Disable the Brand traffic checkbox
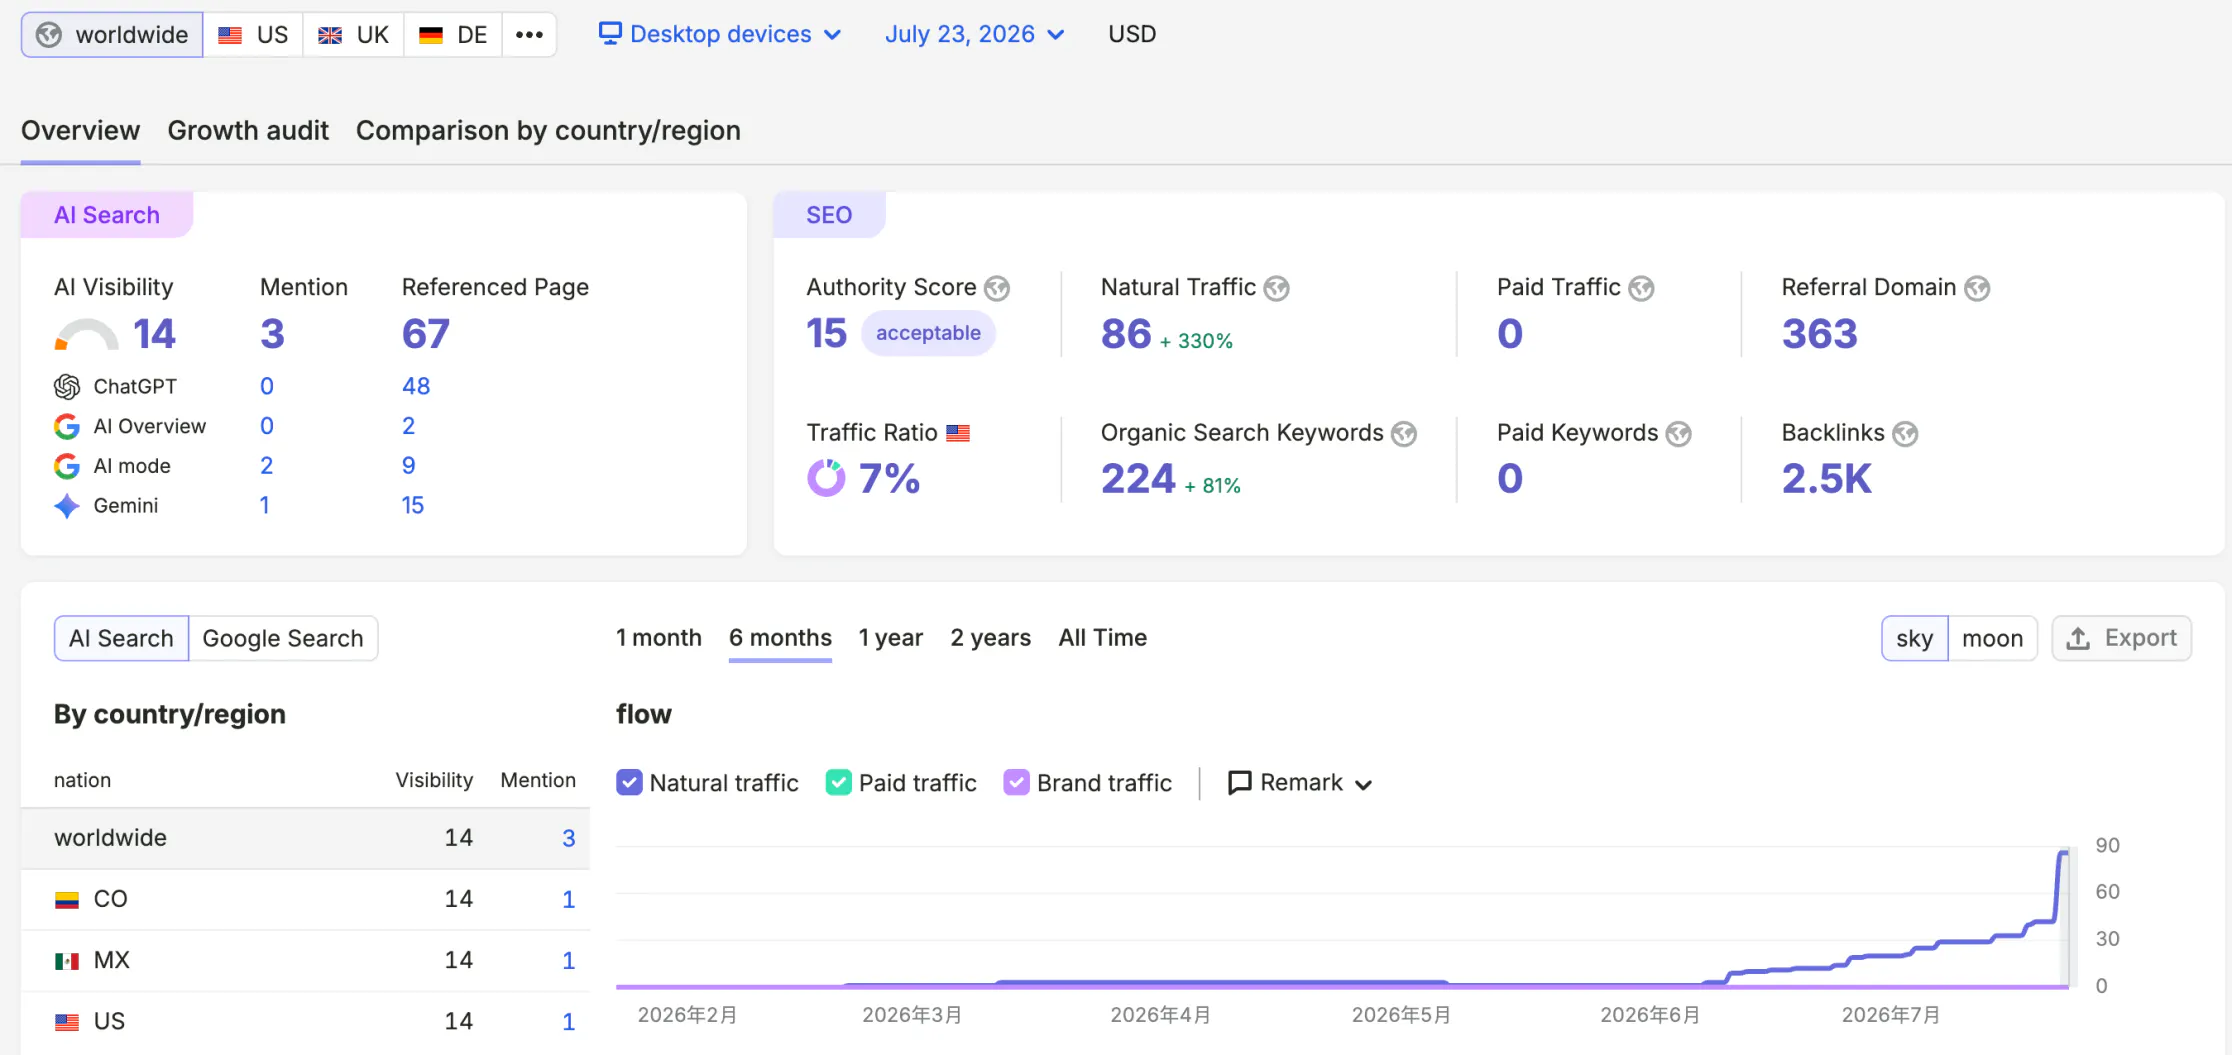This screenshot has width=2232, height=1055. (1016, 782)
